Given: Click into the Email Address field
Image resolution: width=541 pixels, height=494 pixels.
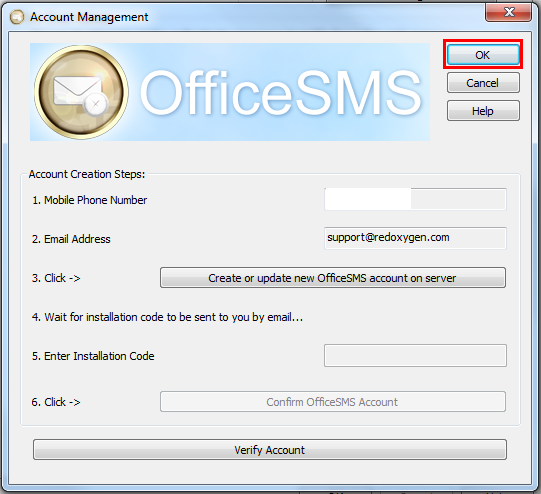Looking at the screenshot, I should point(415,238).
